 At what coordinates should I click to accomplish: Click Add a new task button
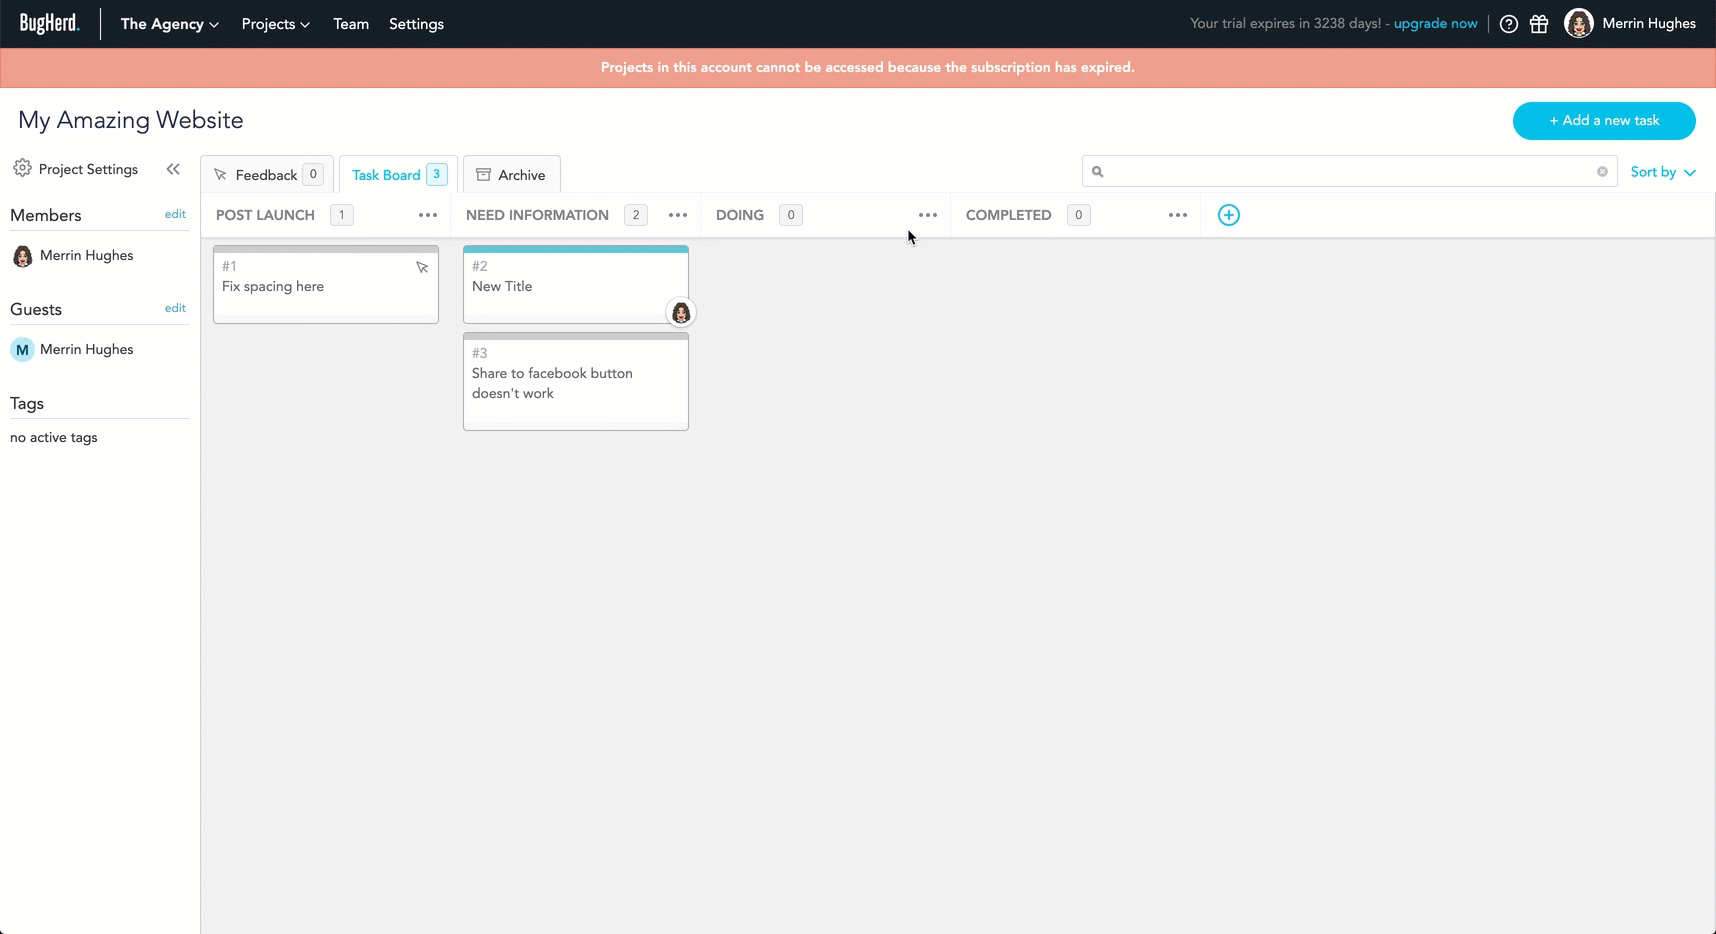(1604, 121)
